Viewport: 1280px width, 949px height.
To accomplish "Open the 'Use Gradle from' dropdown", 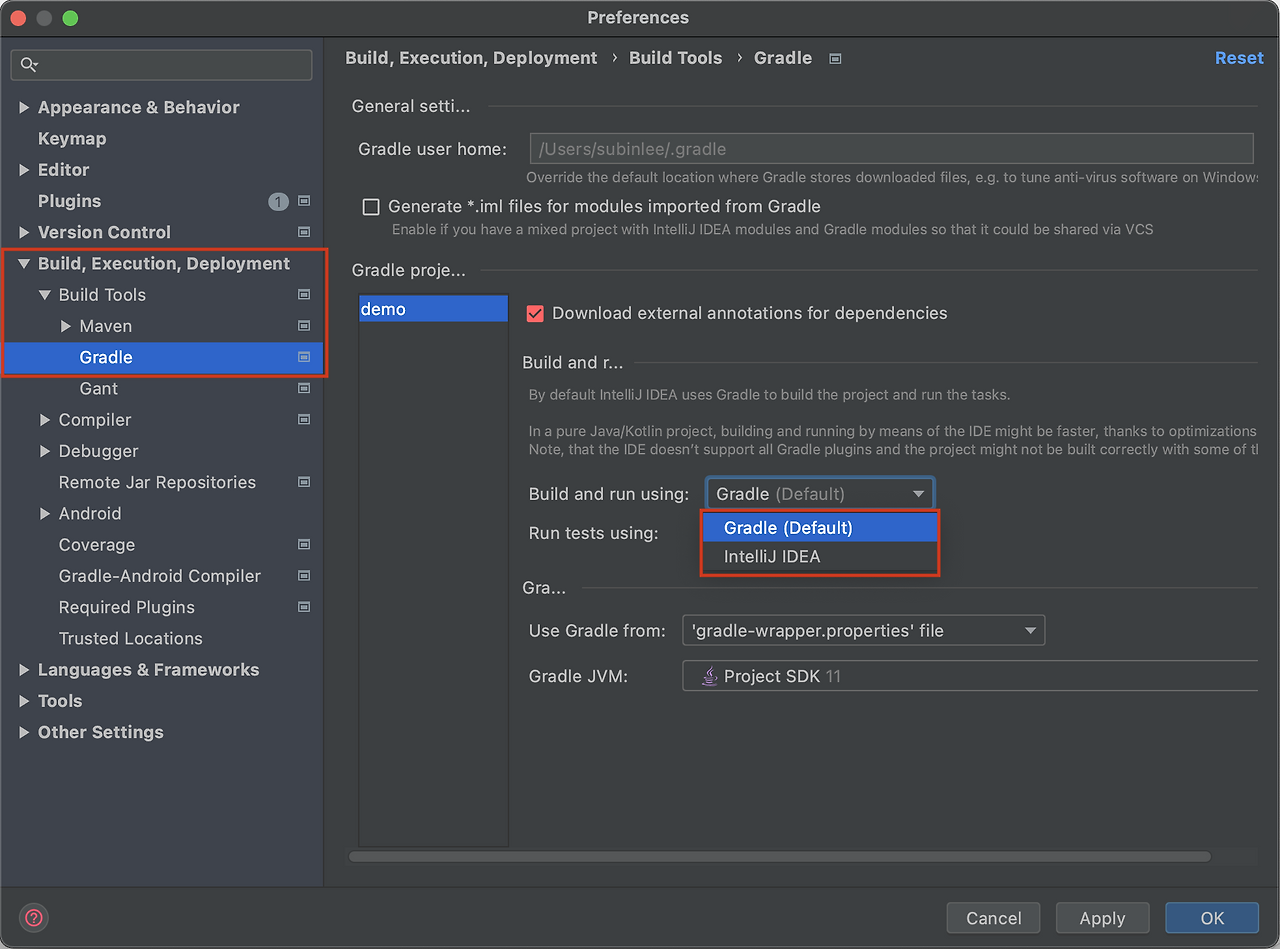I will [1030, 630].
